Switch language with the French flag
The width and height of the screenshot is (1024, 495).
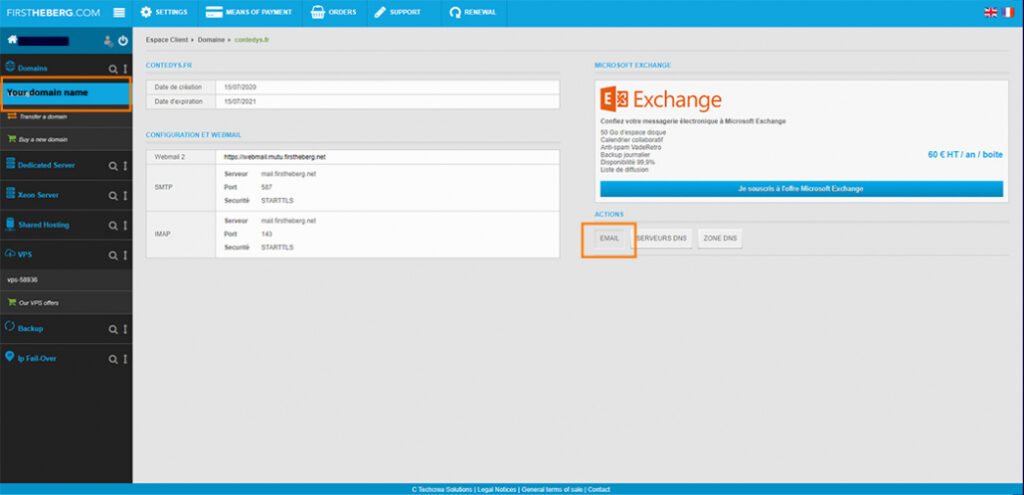1008,12
